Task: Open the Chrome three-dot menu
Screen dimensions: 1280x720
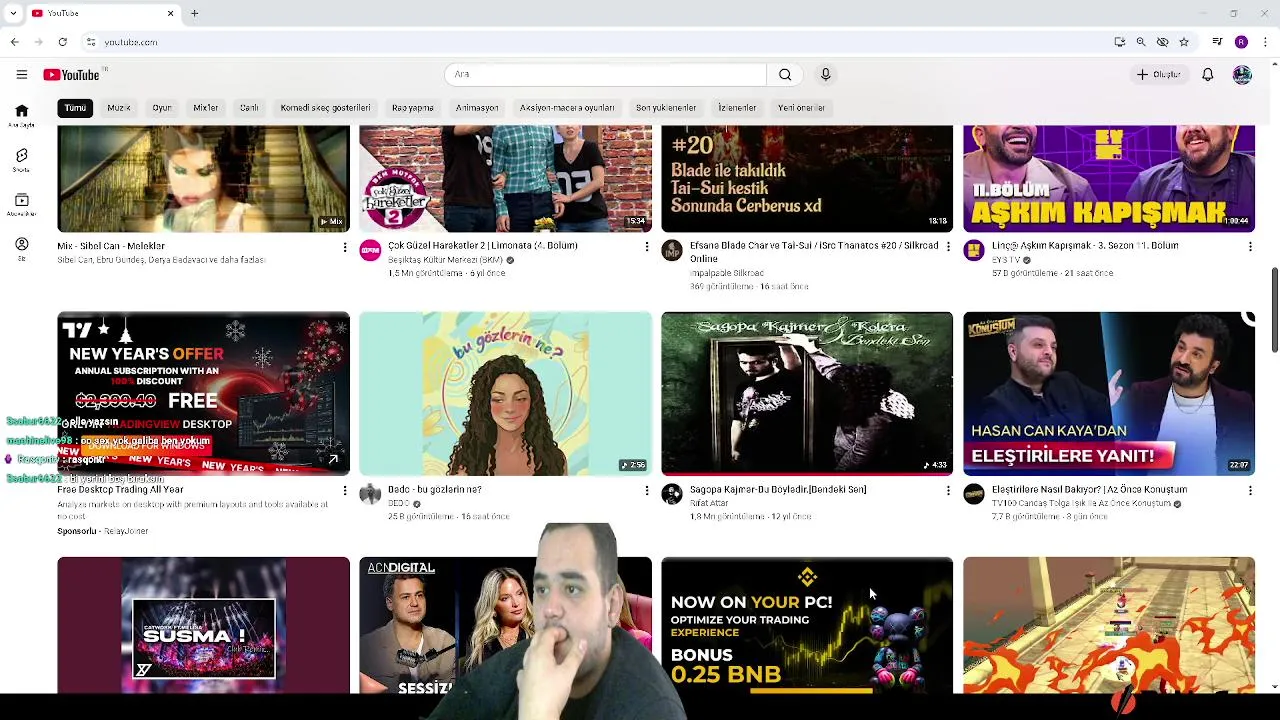Action: click(x=1266, y=42)
